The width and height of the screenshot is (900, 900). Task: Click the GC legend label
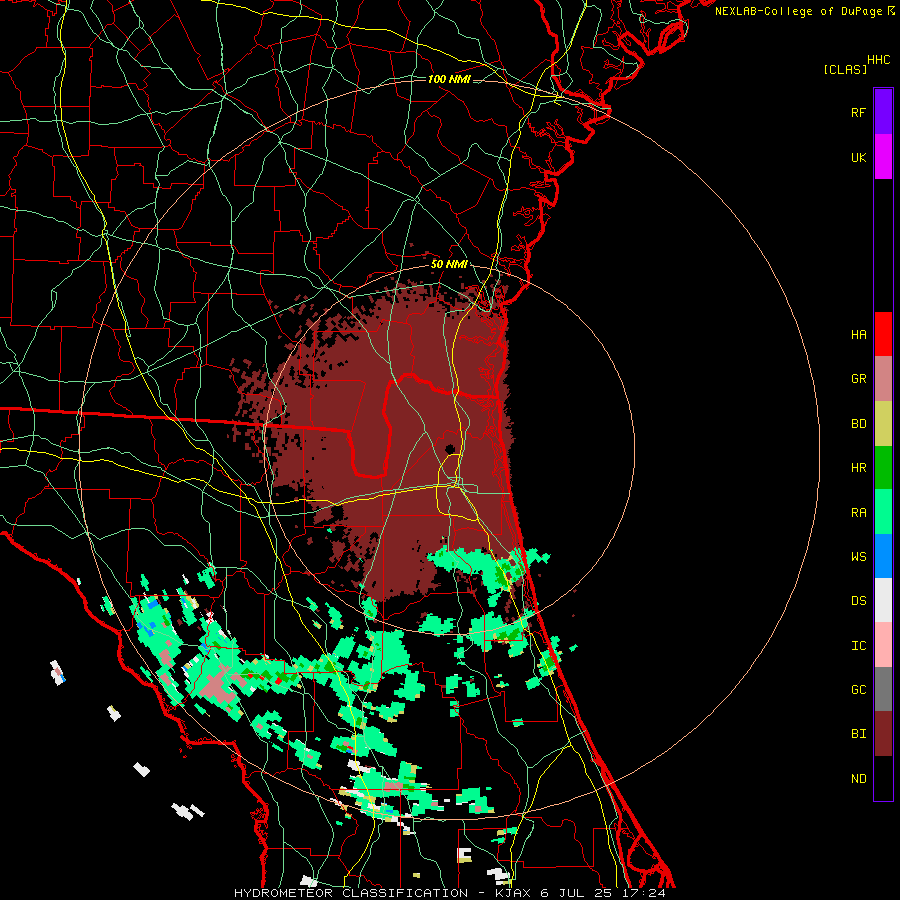pos(858,690)
